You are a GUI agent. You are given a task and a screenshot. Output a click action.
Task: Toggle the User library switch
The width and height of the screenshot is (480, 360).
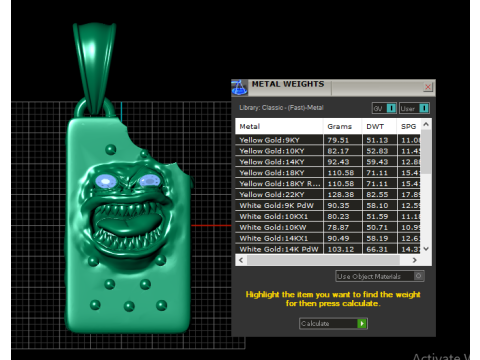click(x=414, y=108)
